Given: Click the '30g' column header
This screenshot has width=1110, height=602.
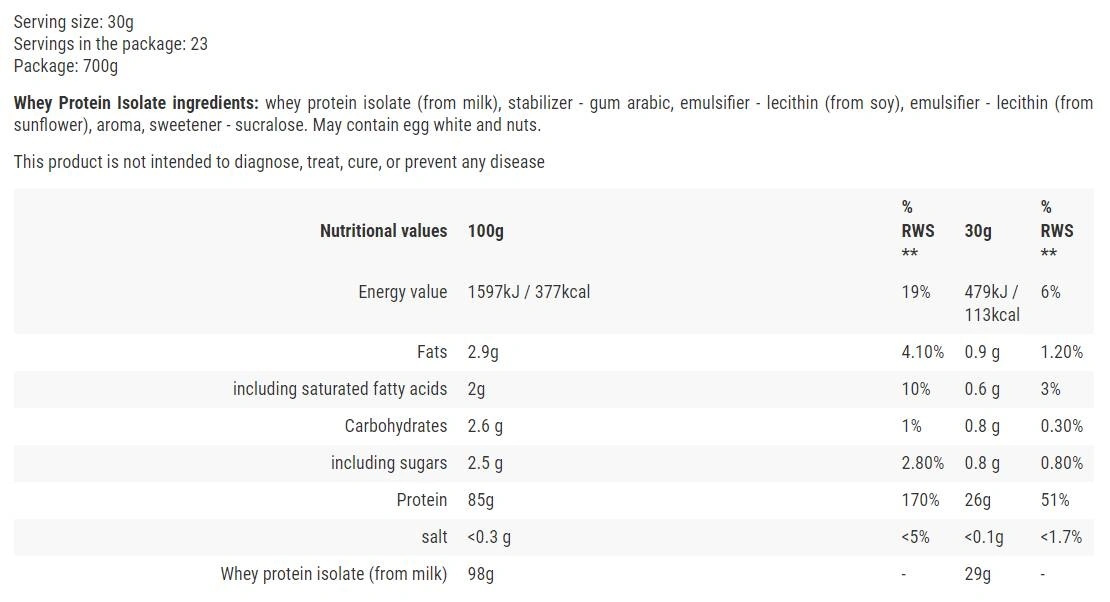Looking at the screenshot, I should click(x=978, y=231).
